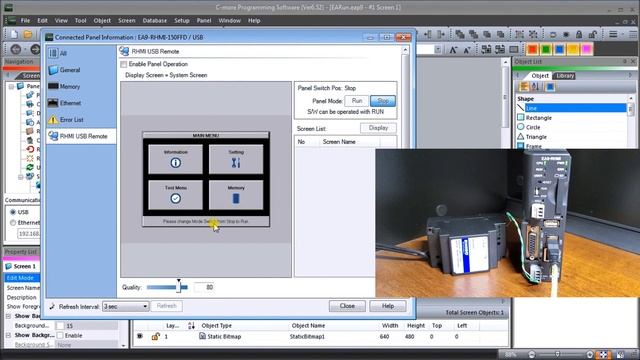The height and width of the screenshot is (360, 640).
Task: Select Triangle in Shape list
Action: click(x=536, y=137)
